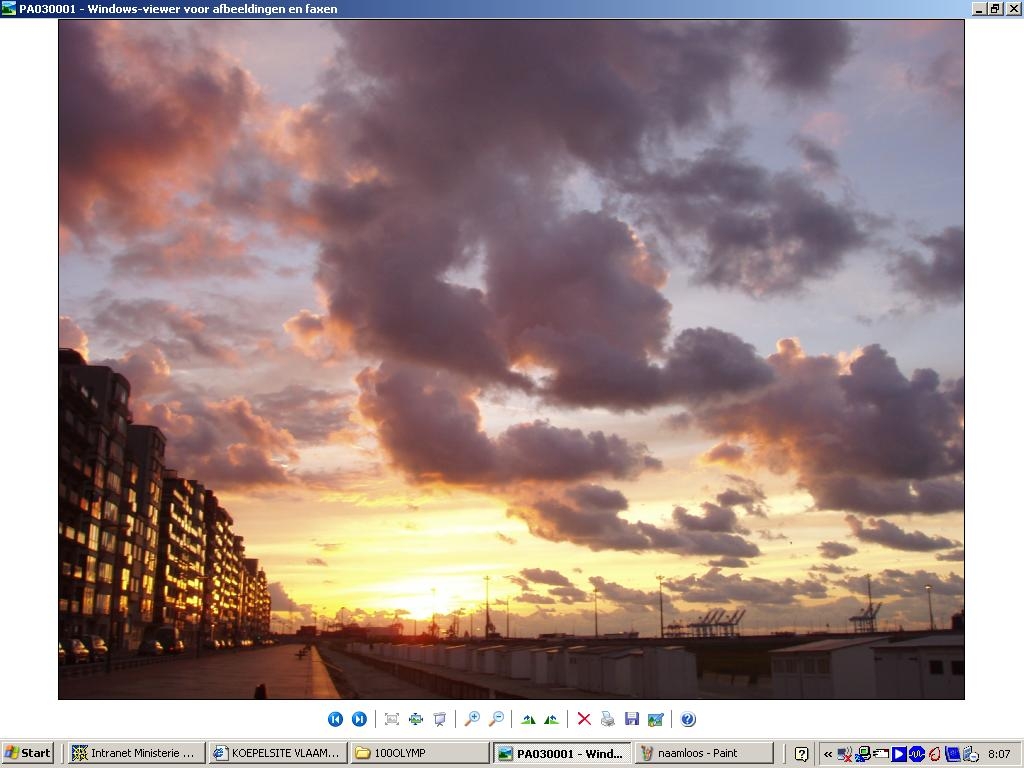
Task: Open the image for editing
Action: [656, 719]
